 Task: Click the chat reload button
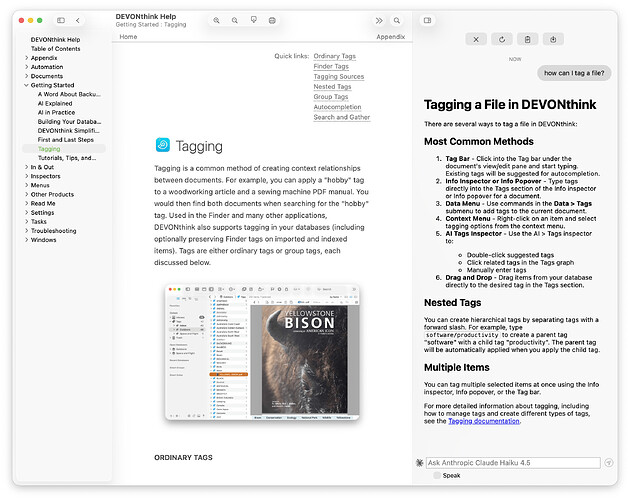click(x=502, y=39)
